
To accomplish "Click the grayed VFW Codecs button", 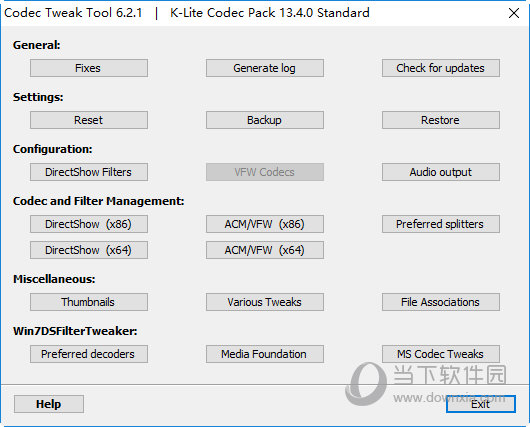I will pos(265,172).
